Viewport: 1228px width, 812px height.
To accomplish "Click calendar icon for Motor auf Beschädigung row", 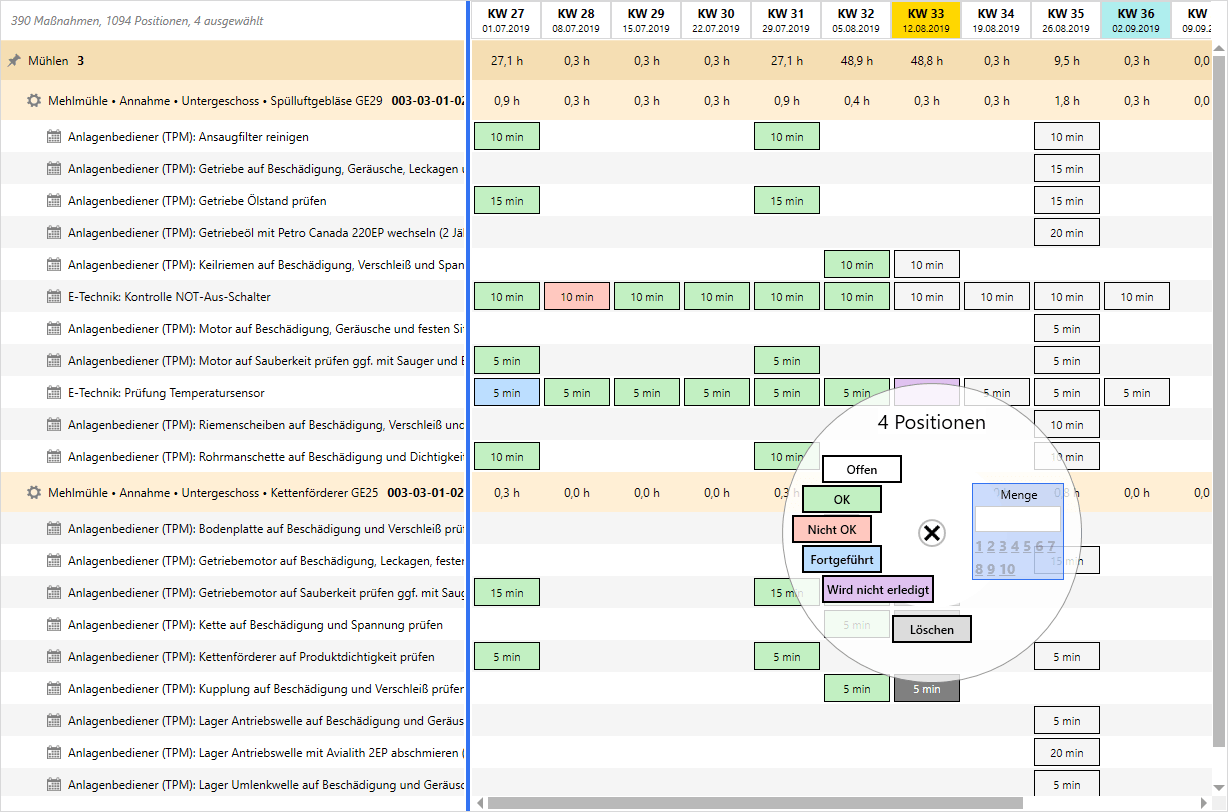I will tap(54, 329).
